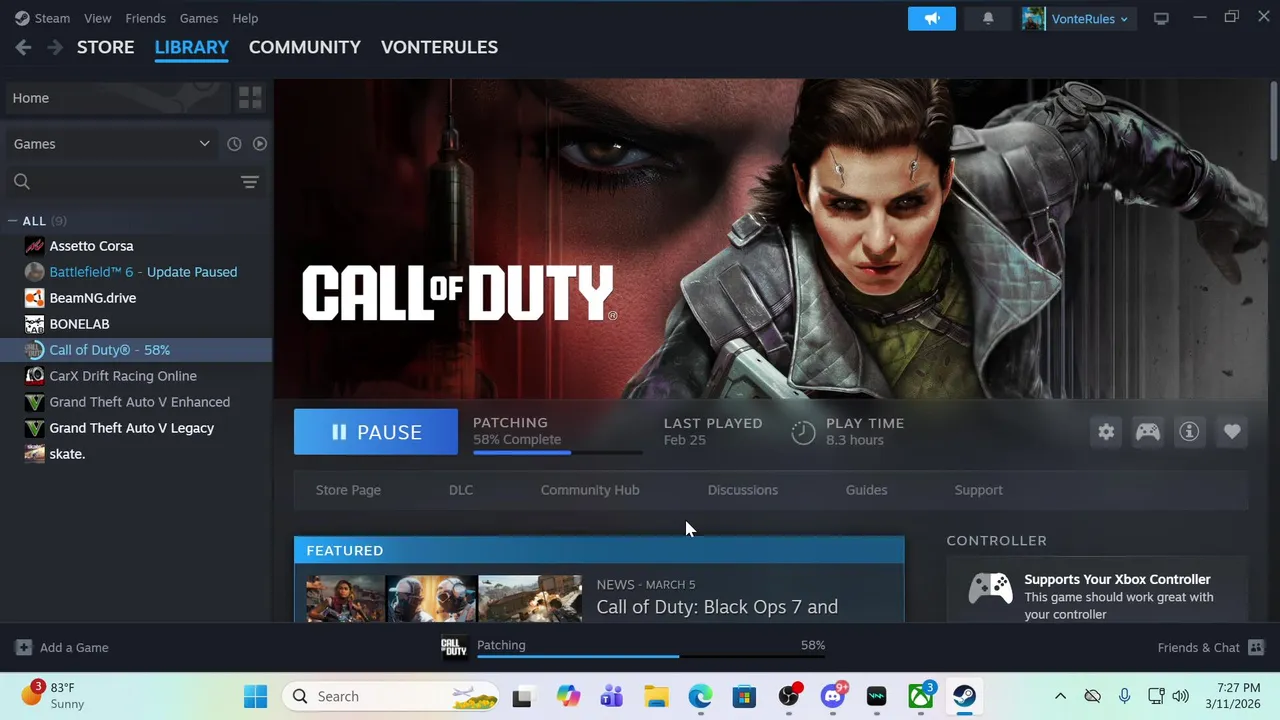The height and width of the screenshot is (720, 1280).
Task: Open the Windows Start button
Action: [x=256, y=696]
